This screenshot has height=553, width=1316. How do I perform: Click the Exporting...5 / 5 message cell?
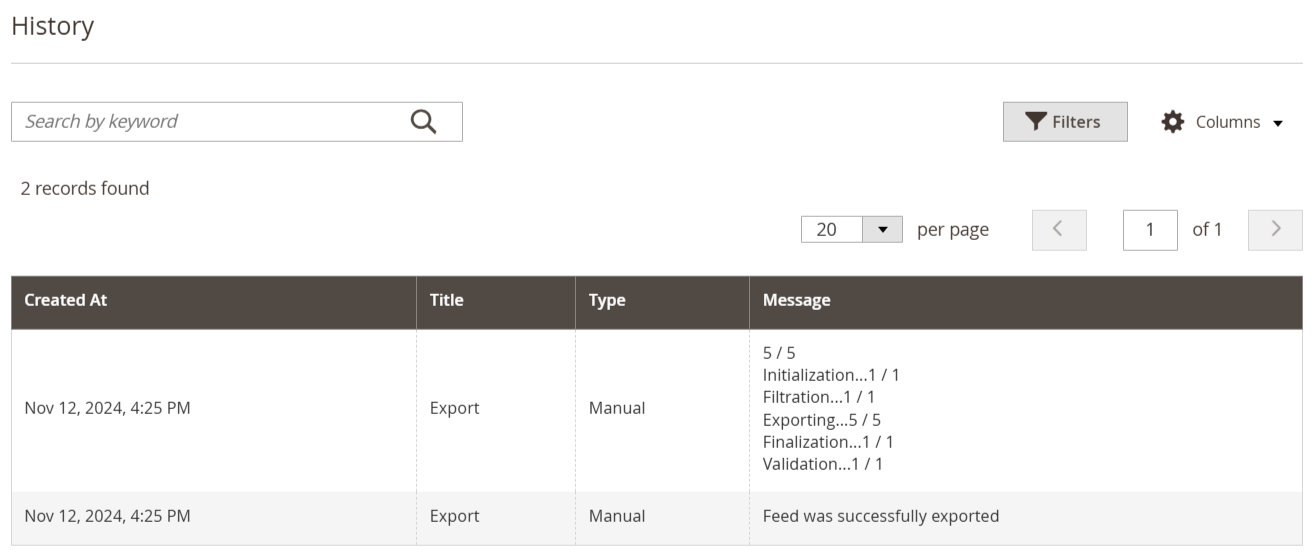822,420
